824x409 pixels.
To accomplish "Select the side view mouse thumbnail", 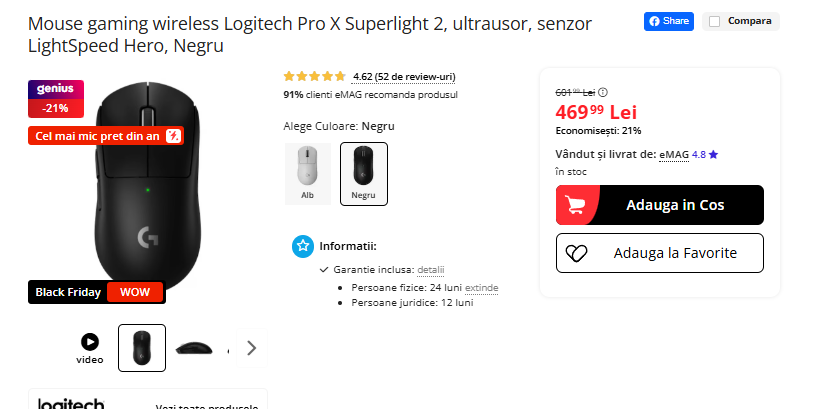I will click(194, 348).
